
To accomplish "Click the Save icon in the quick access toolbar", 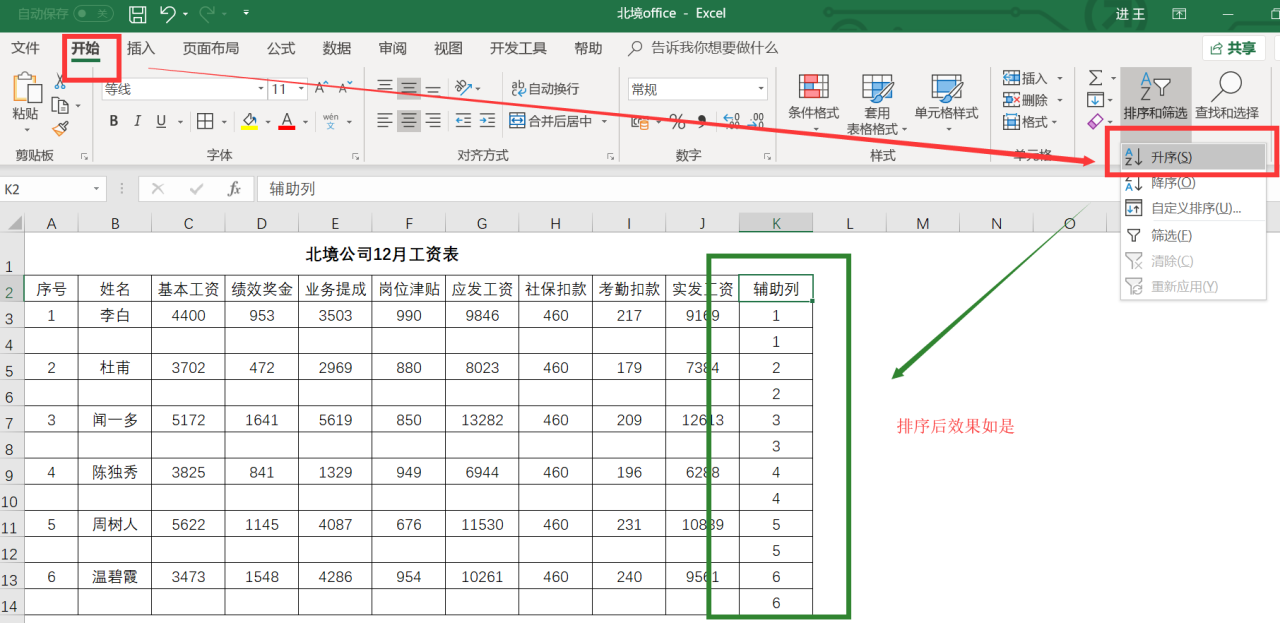I will tap(138, 14).
